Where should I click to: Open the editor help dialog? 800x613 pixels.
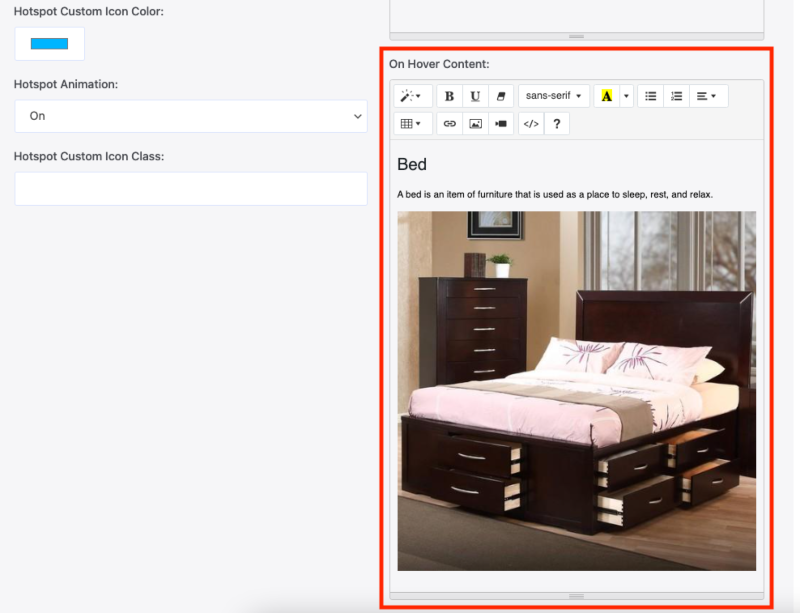(x=557, y=124)
